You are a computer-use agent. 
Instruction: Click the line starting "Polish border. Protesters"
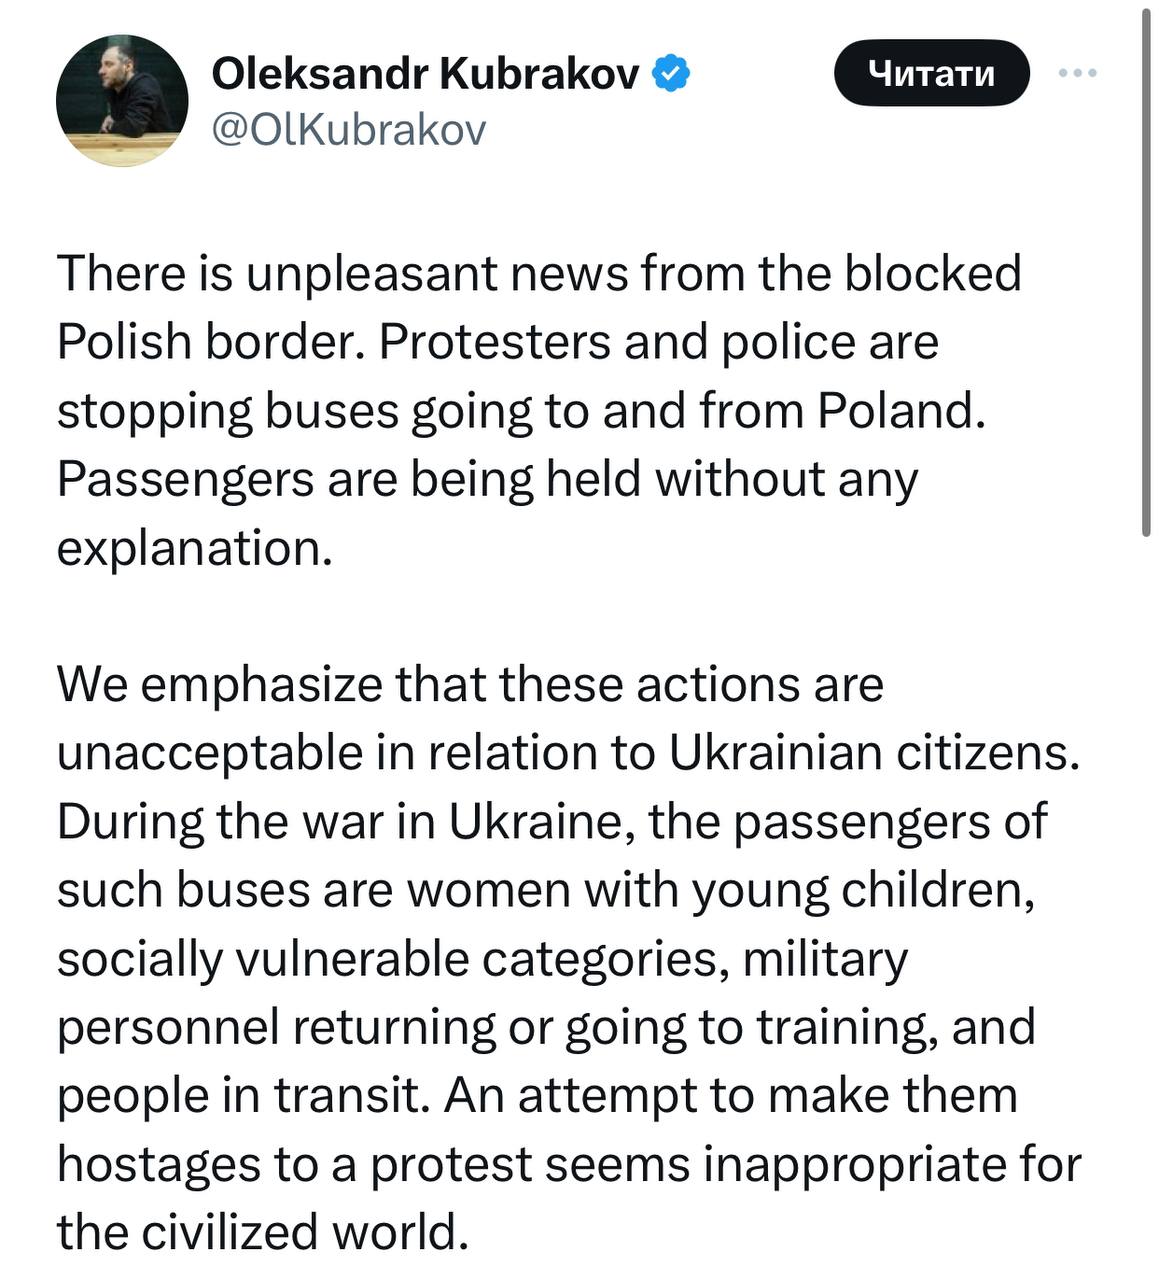pos(498,342)
